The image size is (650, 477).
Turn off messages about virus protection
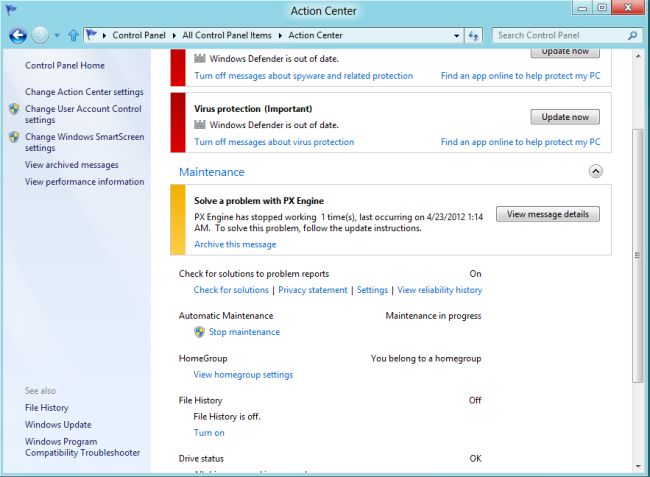tap(274, 142)
